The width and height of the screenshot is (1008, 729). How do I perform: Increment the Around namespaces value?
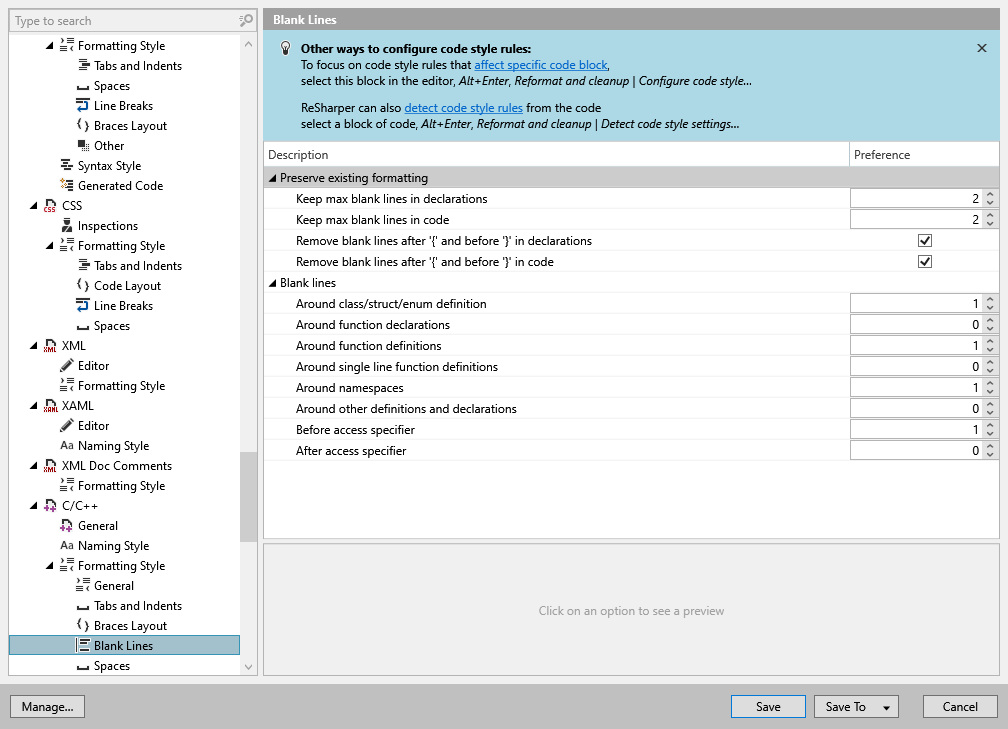coord(991,383)
